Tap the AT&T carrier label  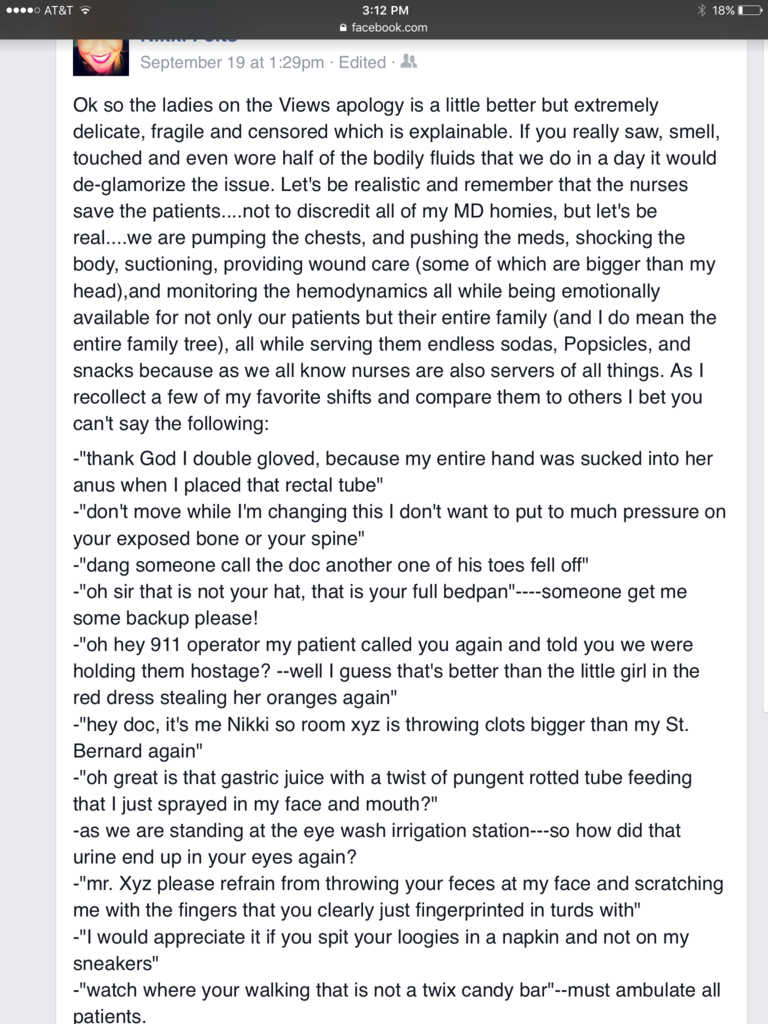(x=59, y=10)
